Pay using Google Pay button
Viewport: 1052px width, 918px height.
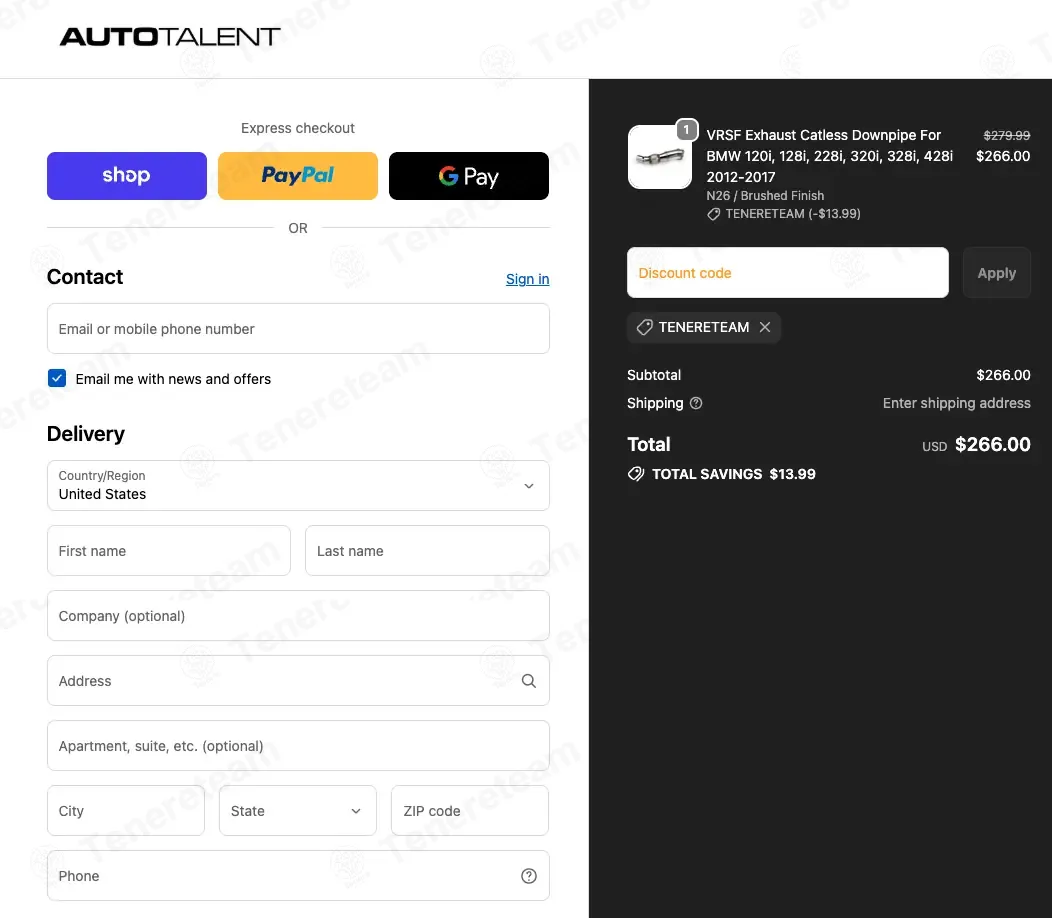click(469, 176)
